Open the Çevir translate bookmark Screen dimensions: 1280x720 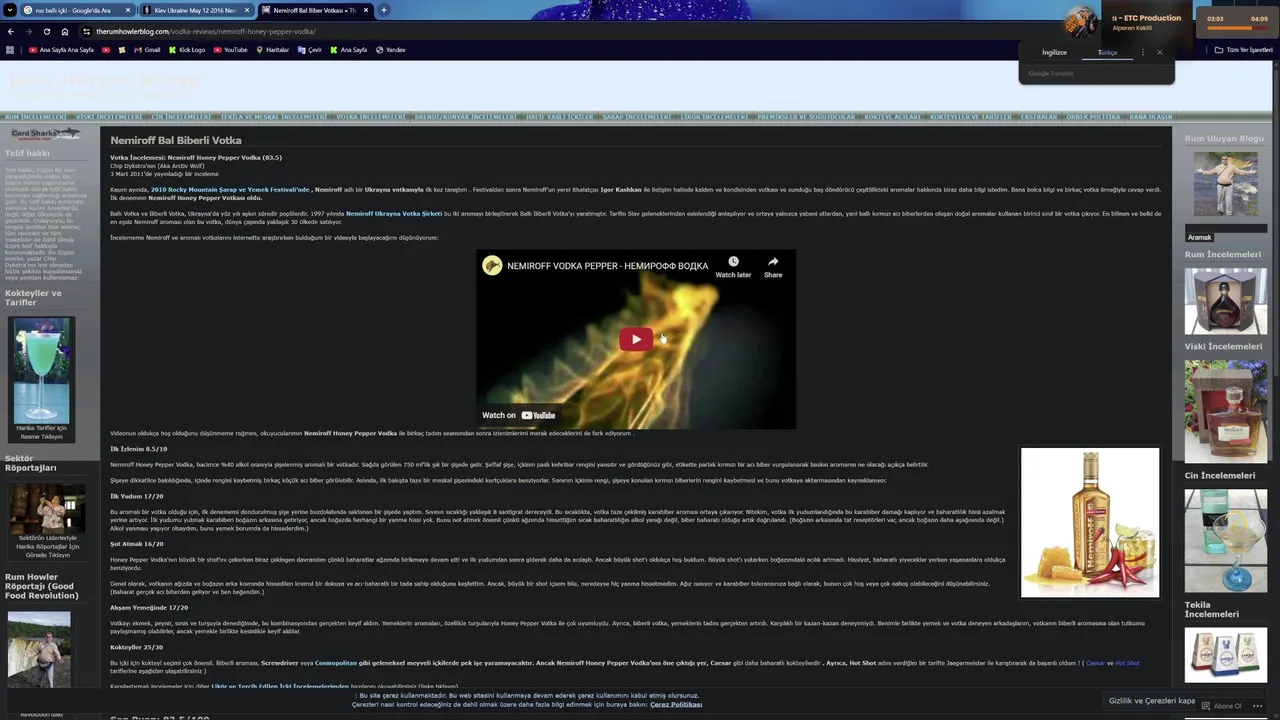point(310,50)
